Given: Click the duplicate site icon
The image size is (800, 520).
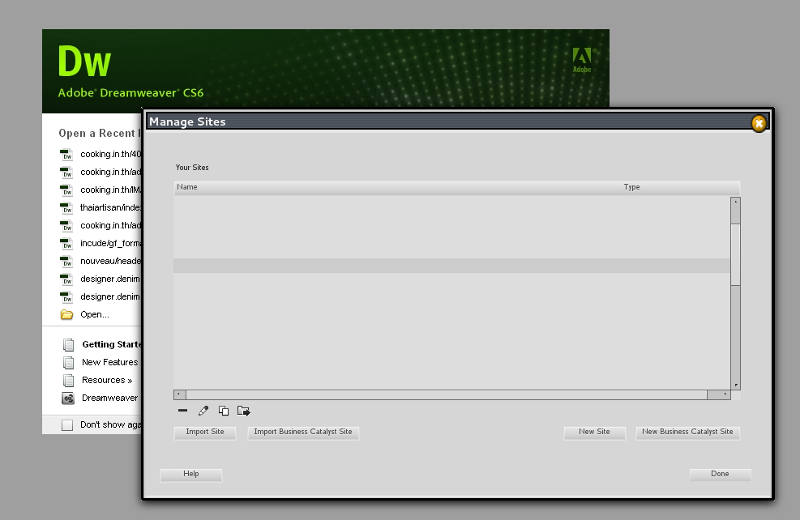Looking at the screenshot, I should point(223,410).
